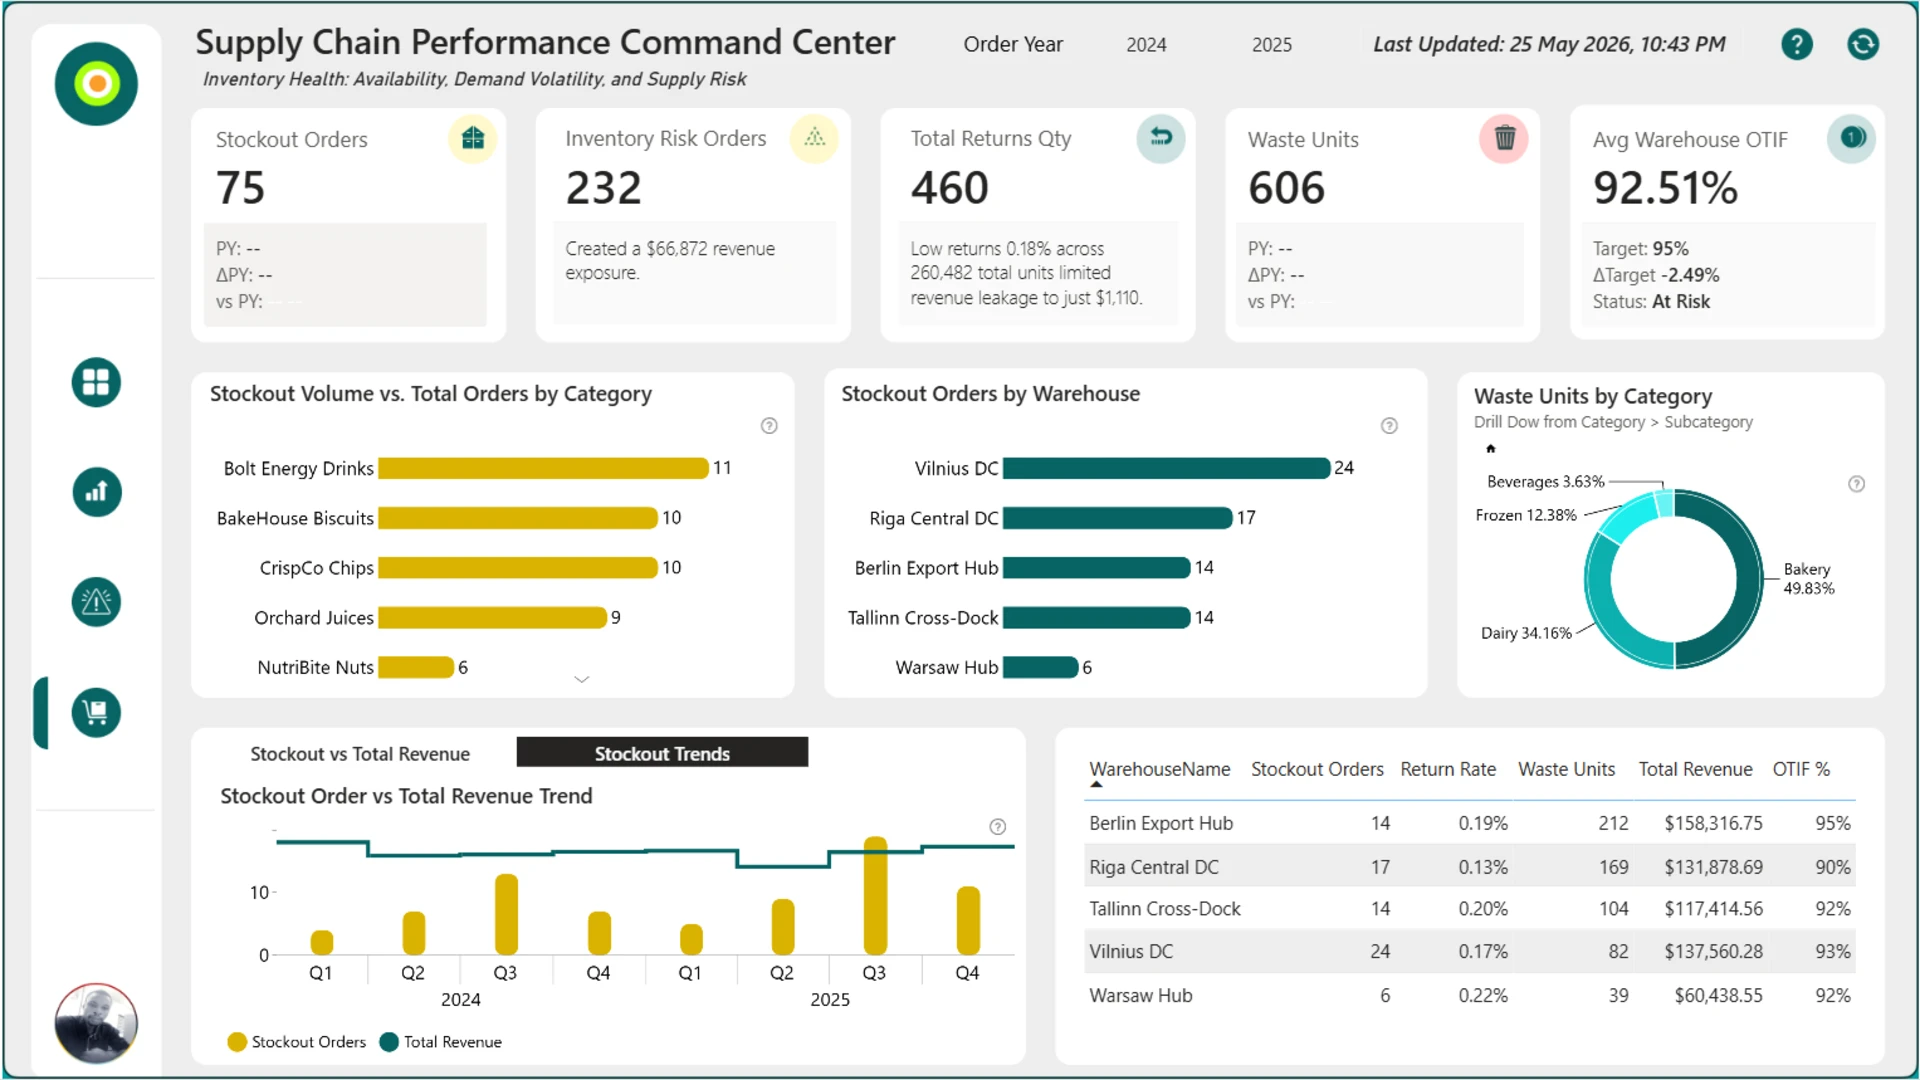Click the gauge icon on Avg Warehouse OTIF card

[1852, 138]
